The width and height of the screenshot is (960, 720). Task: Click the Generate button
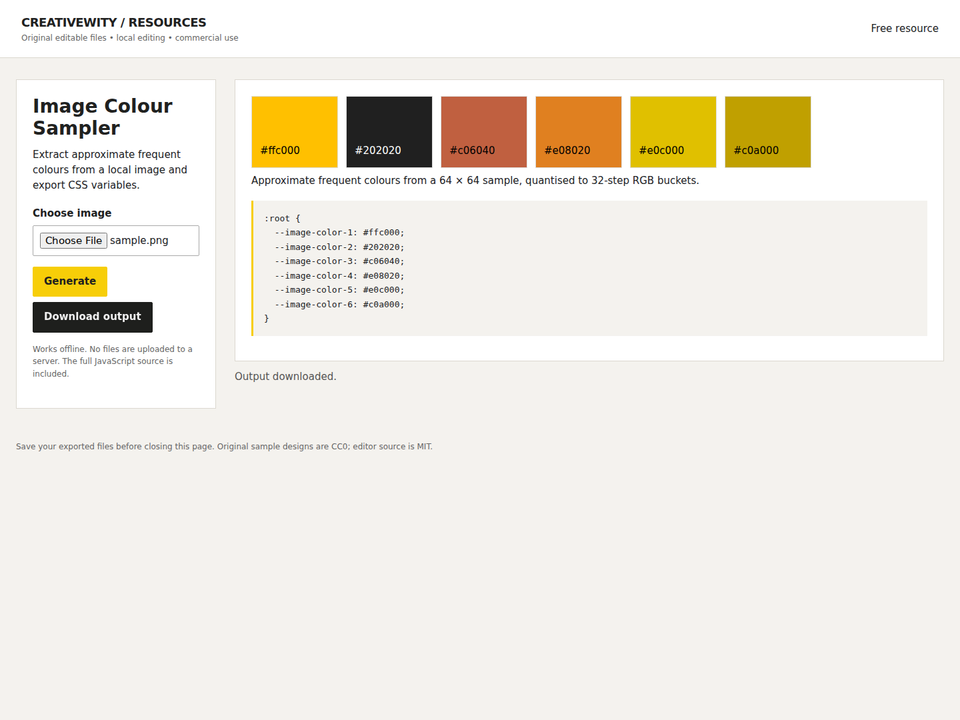(x=70, y=282)
